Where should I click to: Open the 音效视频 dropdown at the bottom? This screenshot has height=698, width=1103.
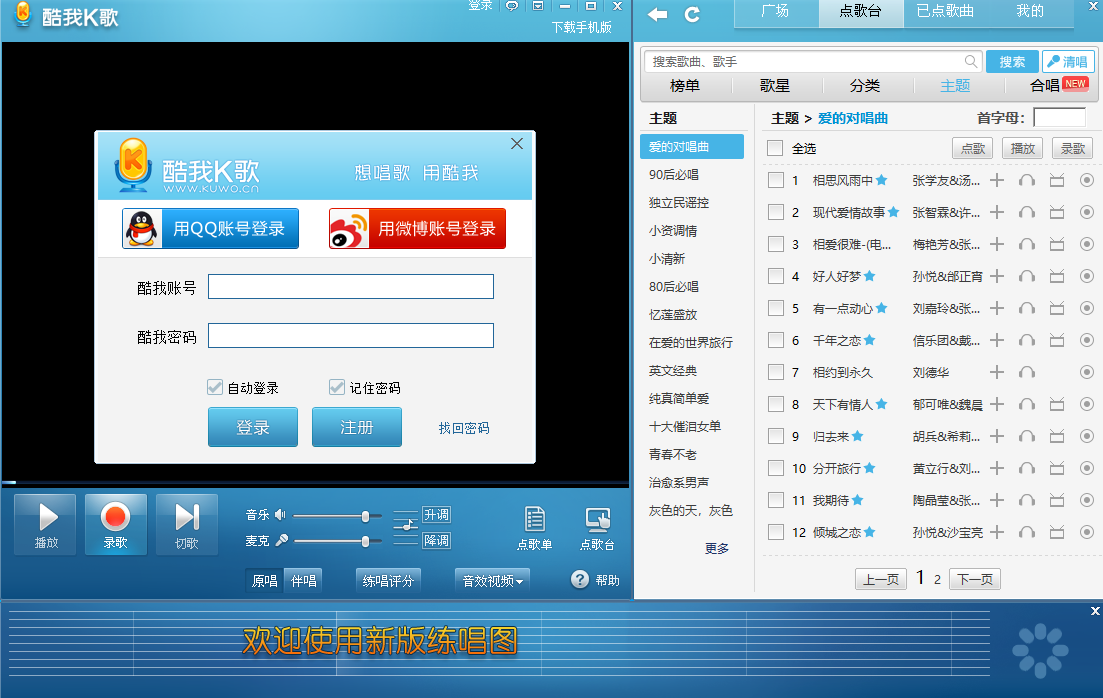(x=491, y=579)
